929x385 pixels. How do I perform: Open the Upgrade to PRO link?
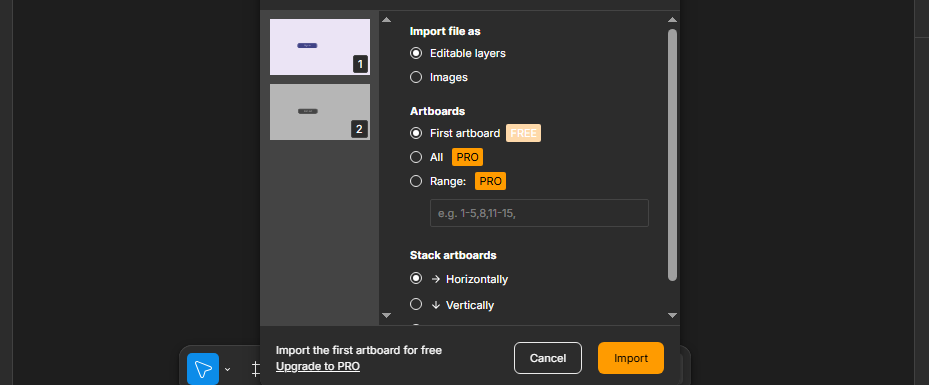coord(318,366)
